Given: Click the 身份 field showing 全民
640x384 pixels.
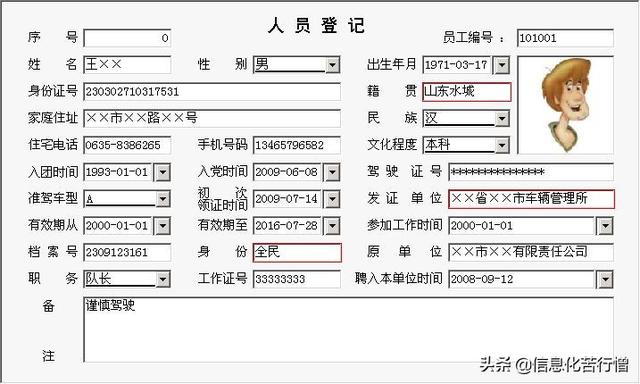Looking at the screenshot, I should point(297,253).
